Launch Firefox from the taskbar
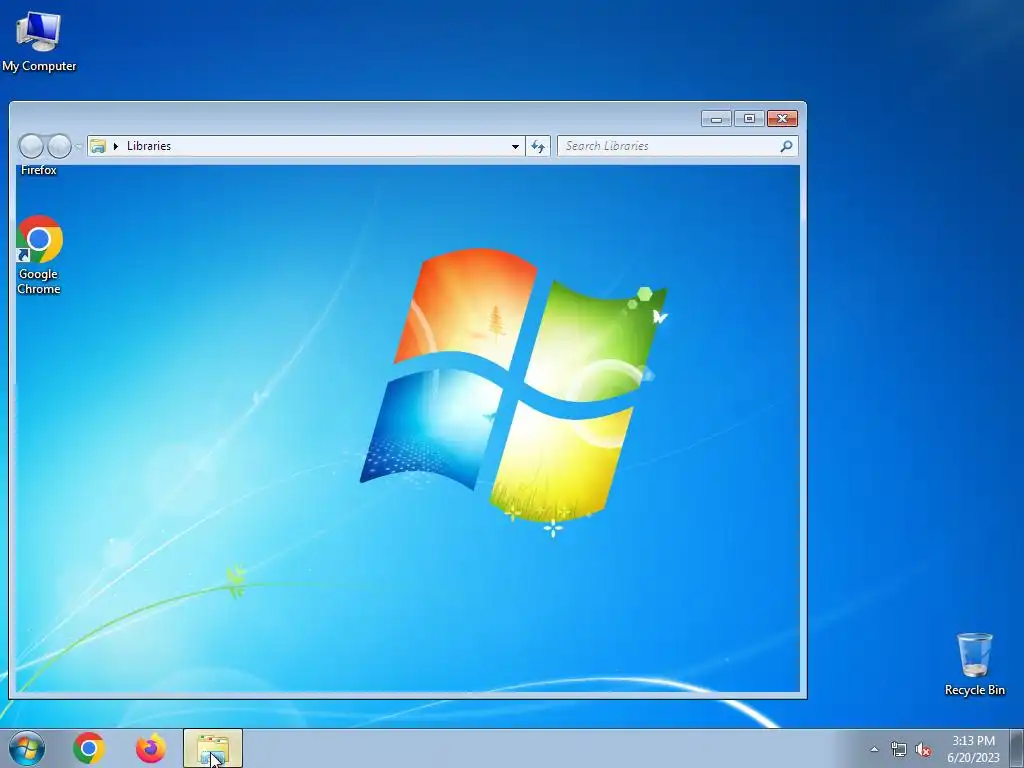 pos(151,748)
